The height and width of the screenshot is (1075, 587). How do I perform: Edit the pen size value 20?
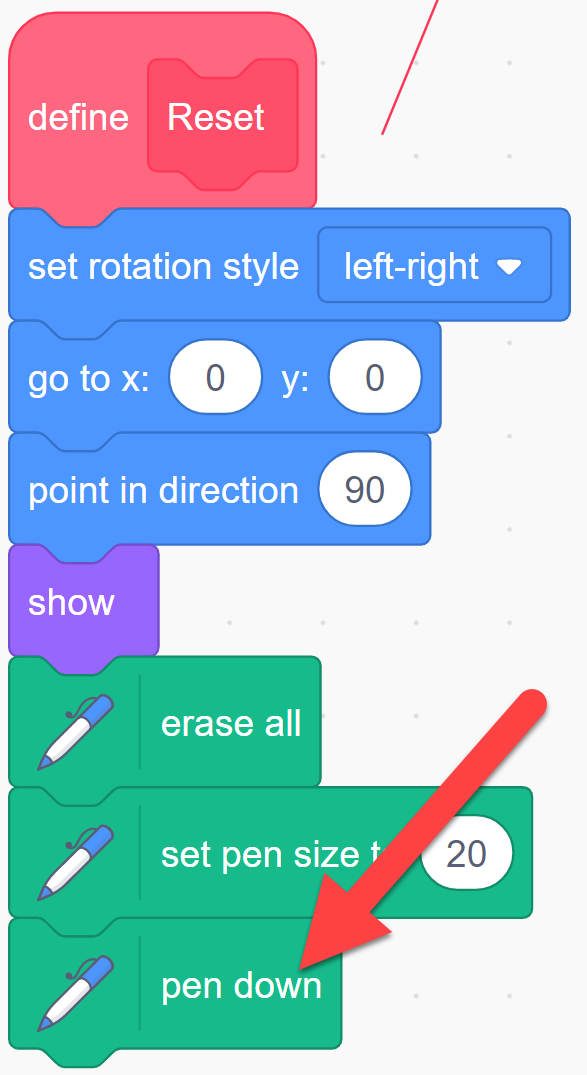[x=466, y=854]
